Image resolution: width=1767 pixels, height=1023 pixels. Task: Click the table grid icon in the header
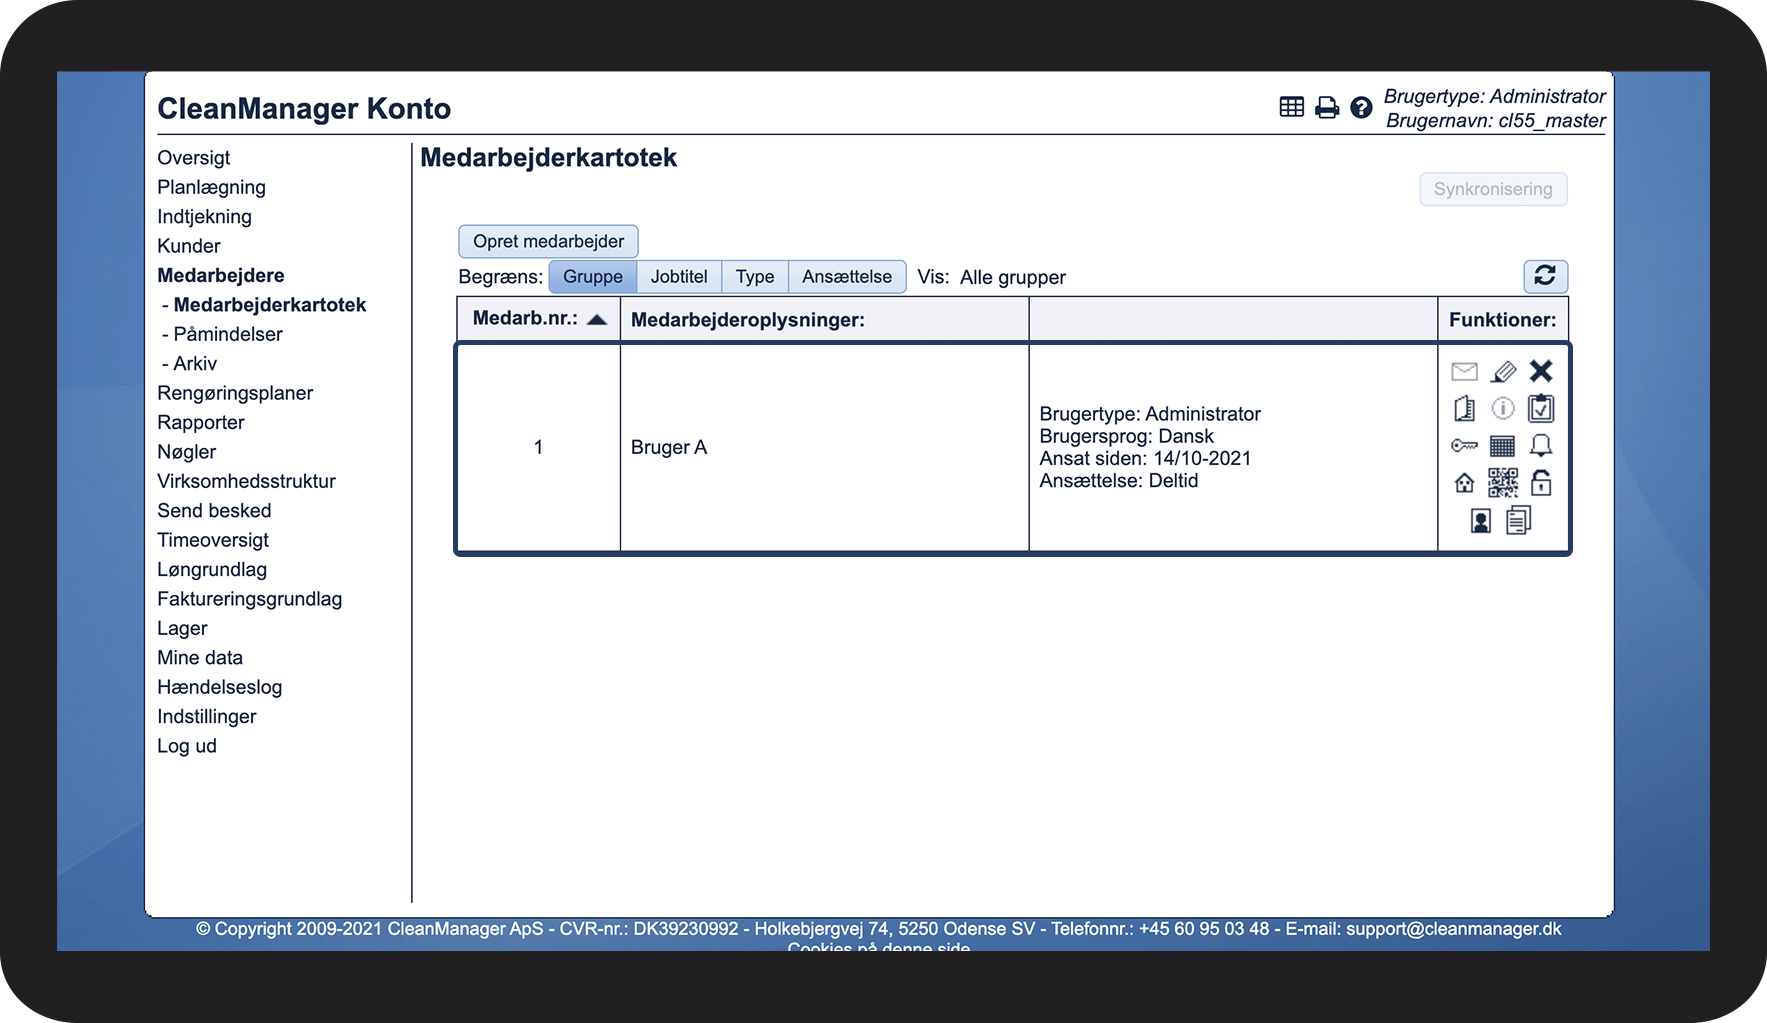[x=1291, y=107]
